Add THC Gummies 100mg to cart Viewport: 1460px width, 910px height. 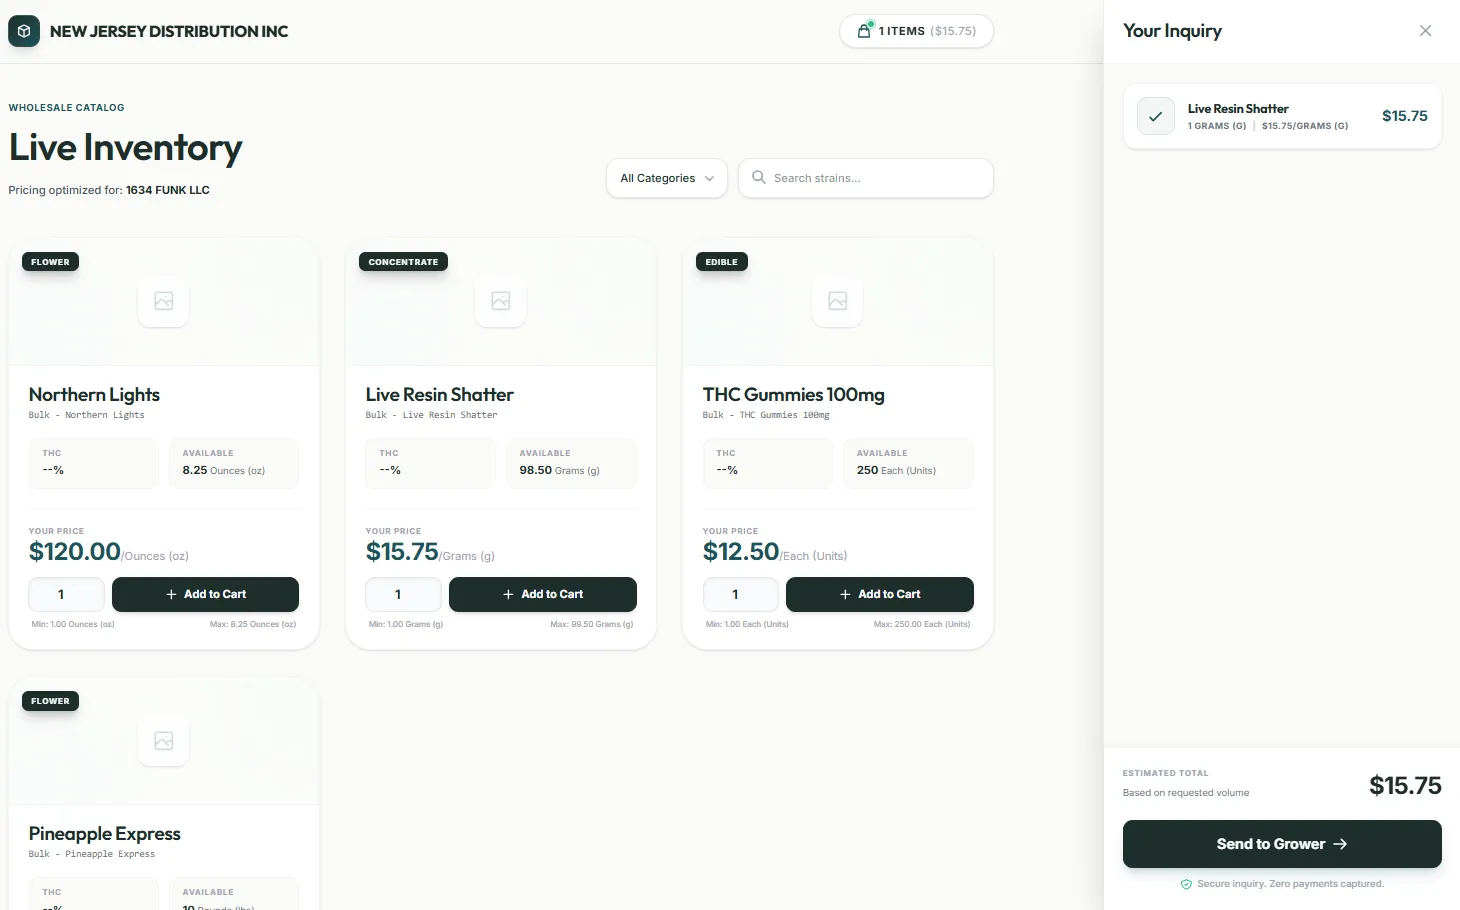click(880, 594)
